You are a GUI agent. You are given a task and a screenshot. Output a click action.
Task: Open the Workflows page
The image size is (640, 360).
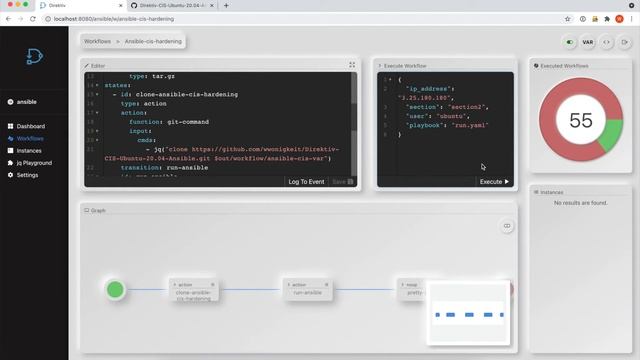click(x=30, y=138)
